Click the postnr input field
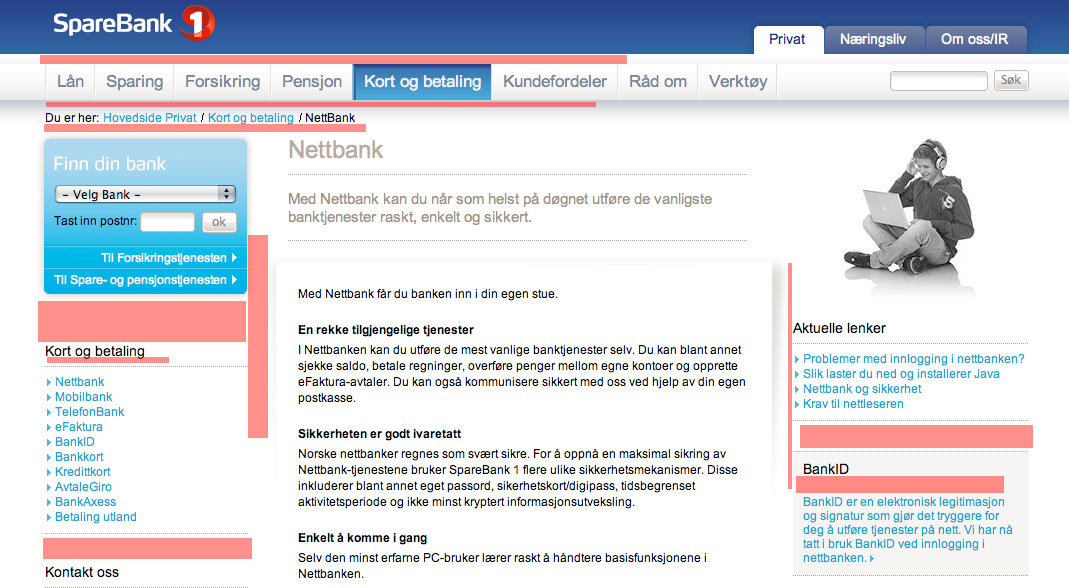Screen dimensions: 1069x588 (168, 222)
